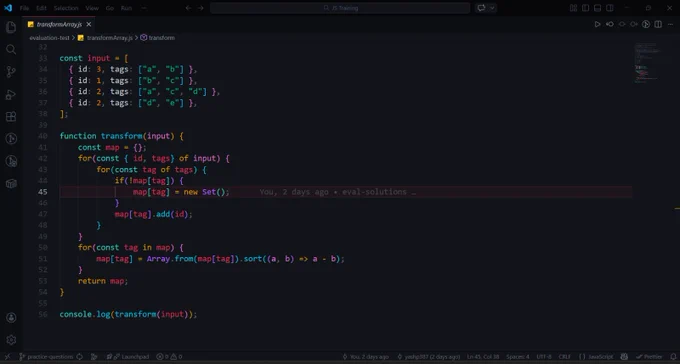Open notifications bell in status bar

tap(673, 357)
